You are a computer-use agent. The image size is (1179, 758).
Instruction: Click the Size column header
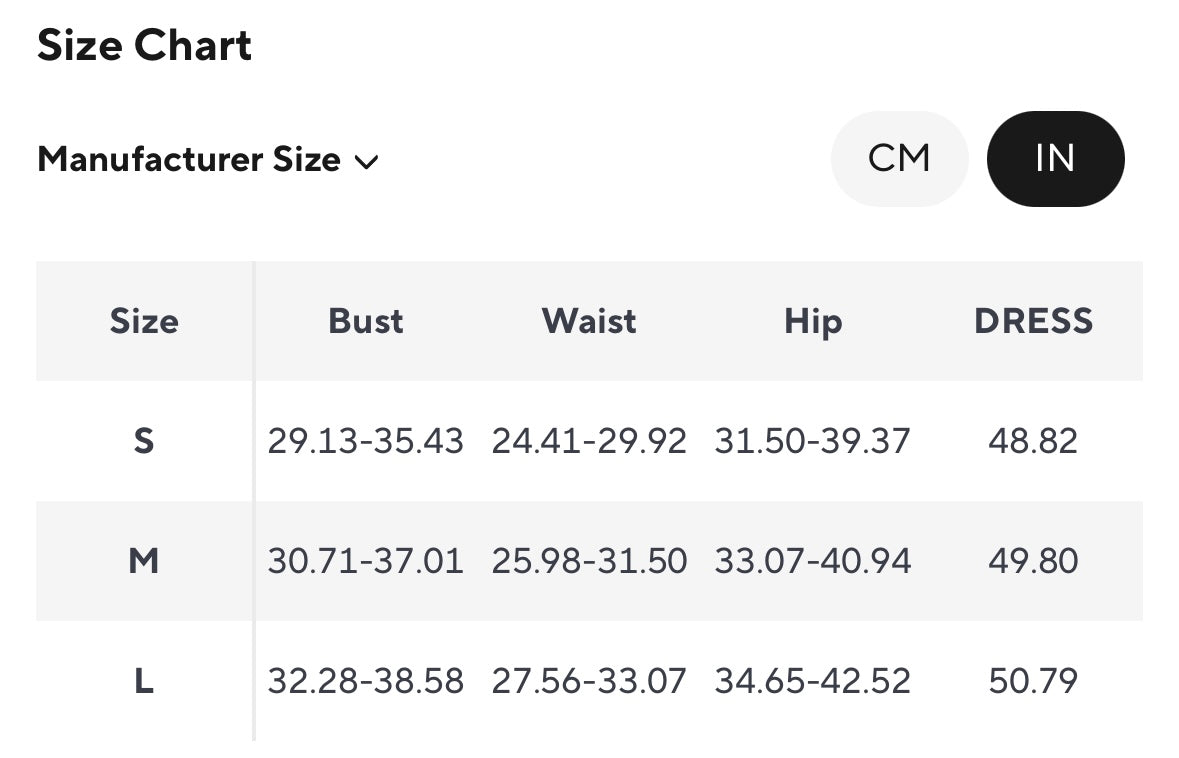144,321
